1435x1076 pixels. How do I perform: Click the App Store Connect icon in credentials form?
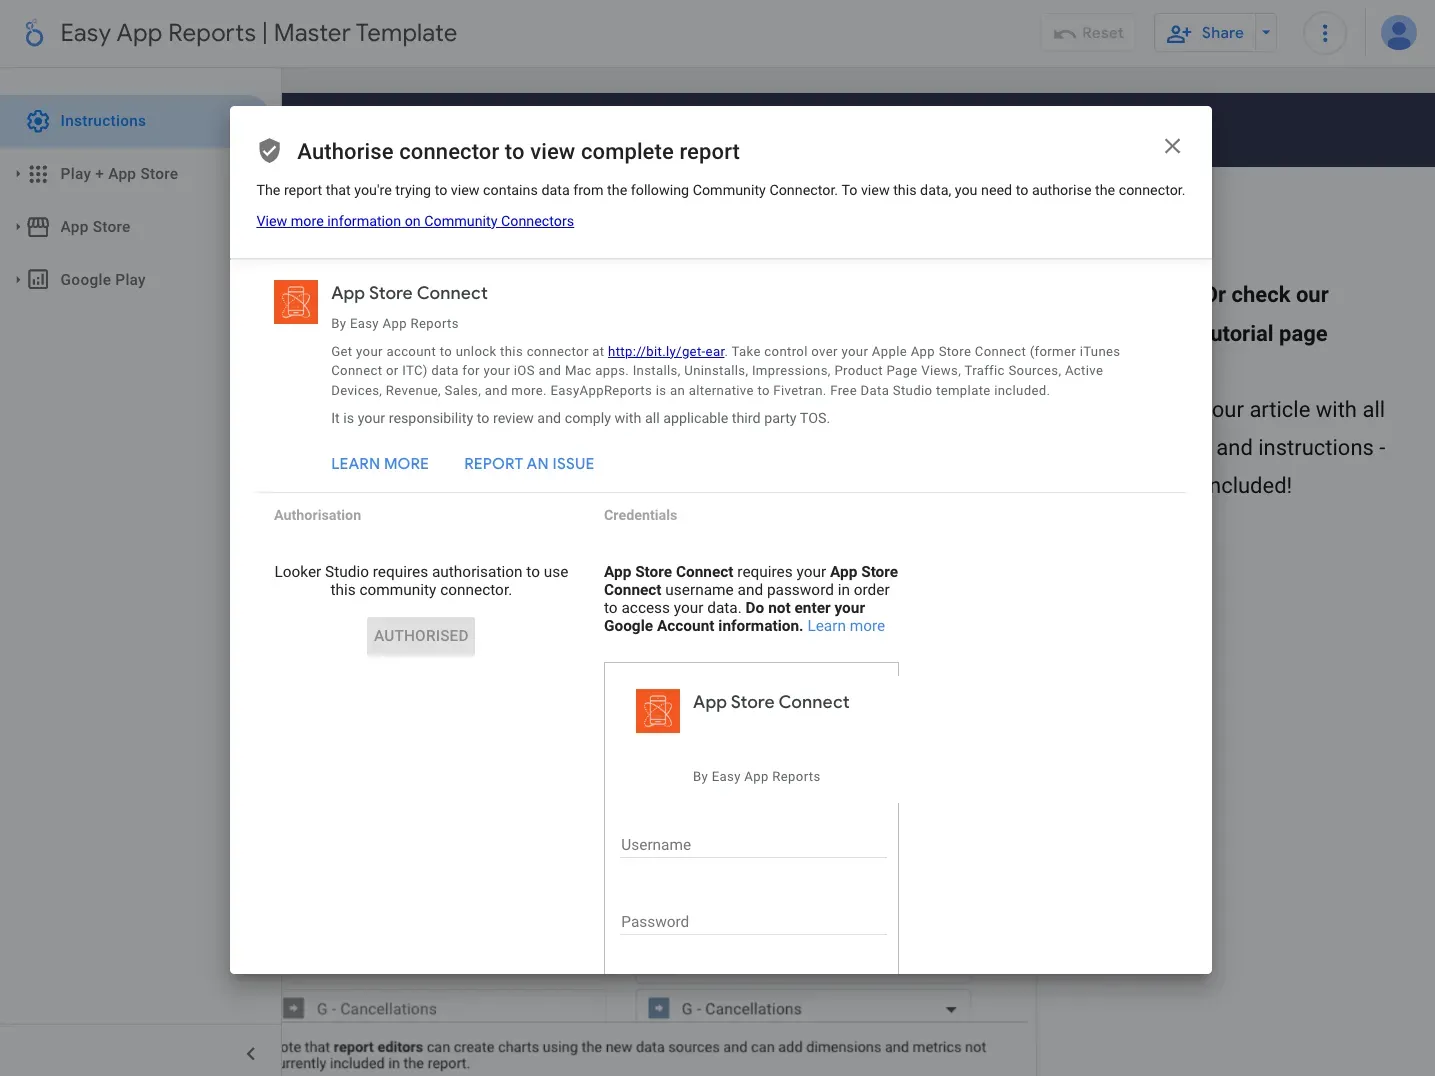tap(658, 711)
